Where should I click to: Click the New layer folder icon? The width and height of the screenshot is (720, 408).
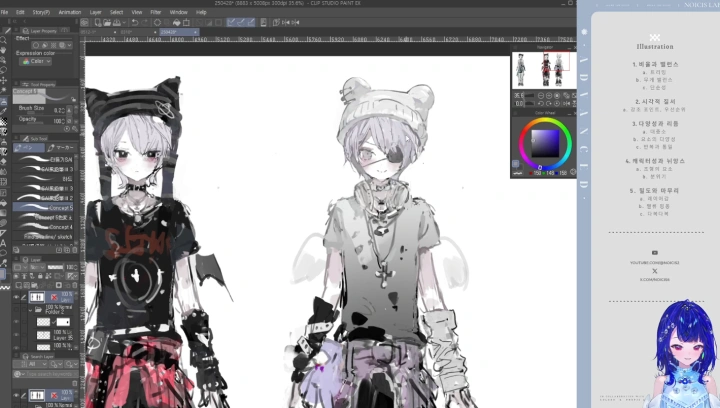pyautogui.click(x=34, y=285)
